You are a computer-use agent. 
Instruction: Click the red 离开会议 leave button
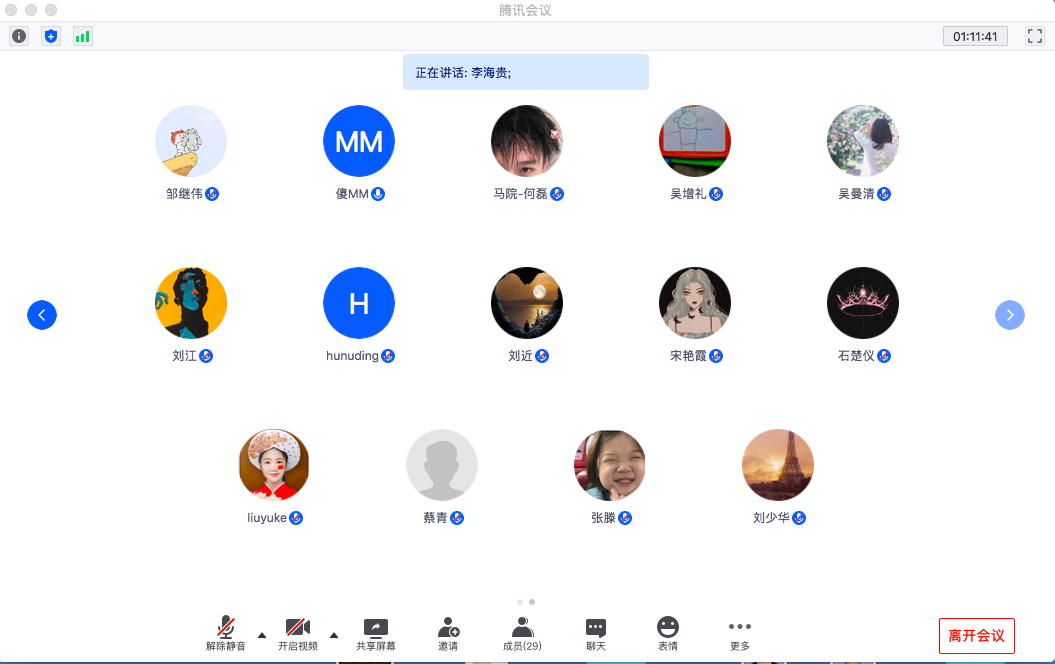pos(977,636)
